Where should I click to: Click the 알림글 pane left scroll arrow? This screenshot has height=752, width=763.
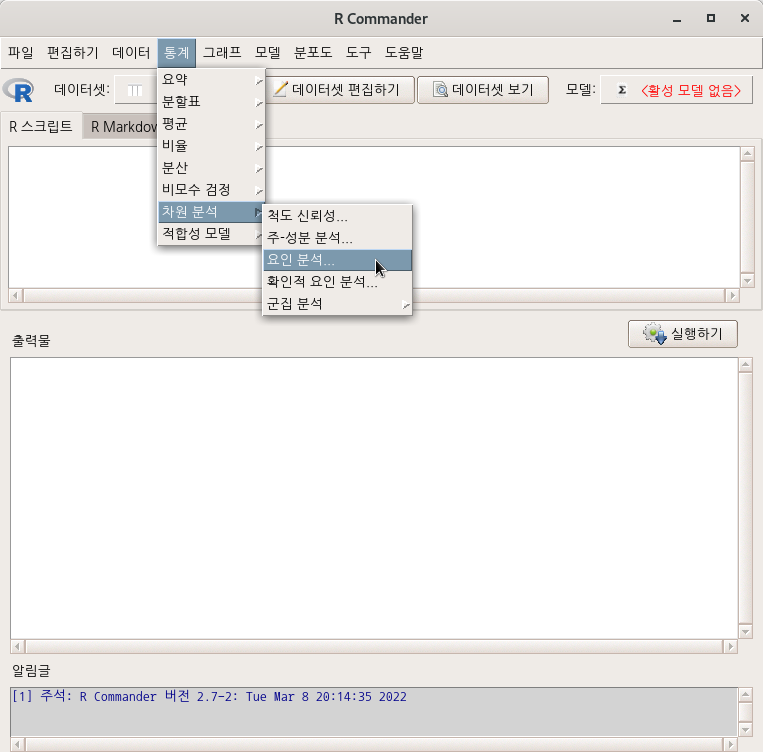tap(18, 744)
